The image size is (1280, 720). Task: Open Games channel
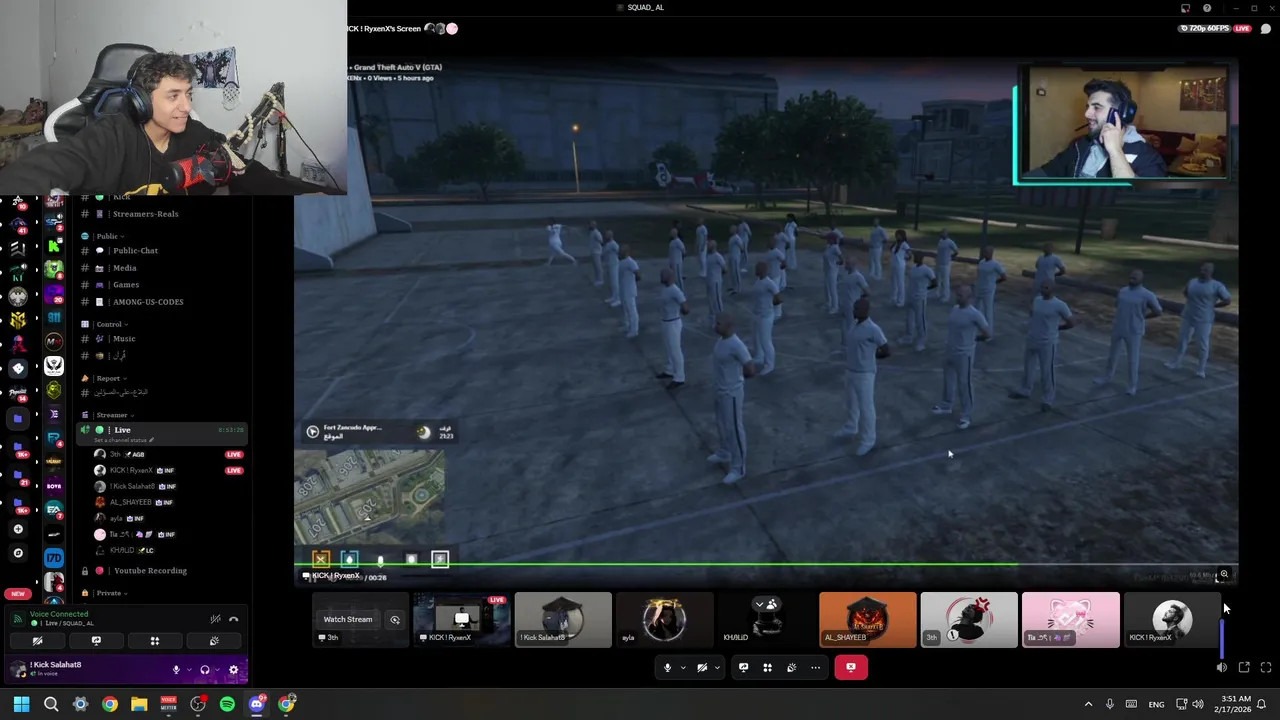pyautogui.click(x=126, y=285)
